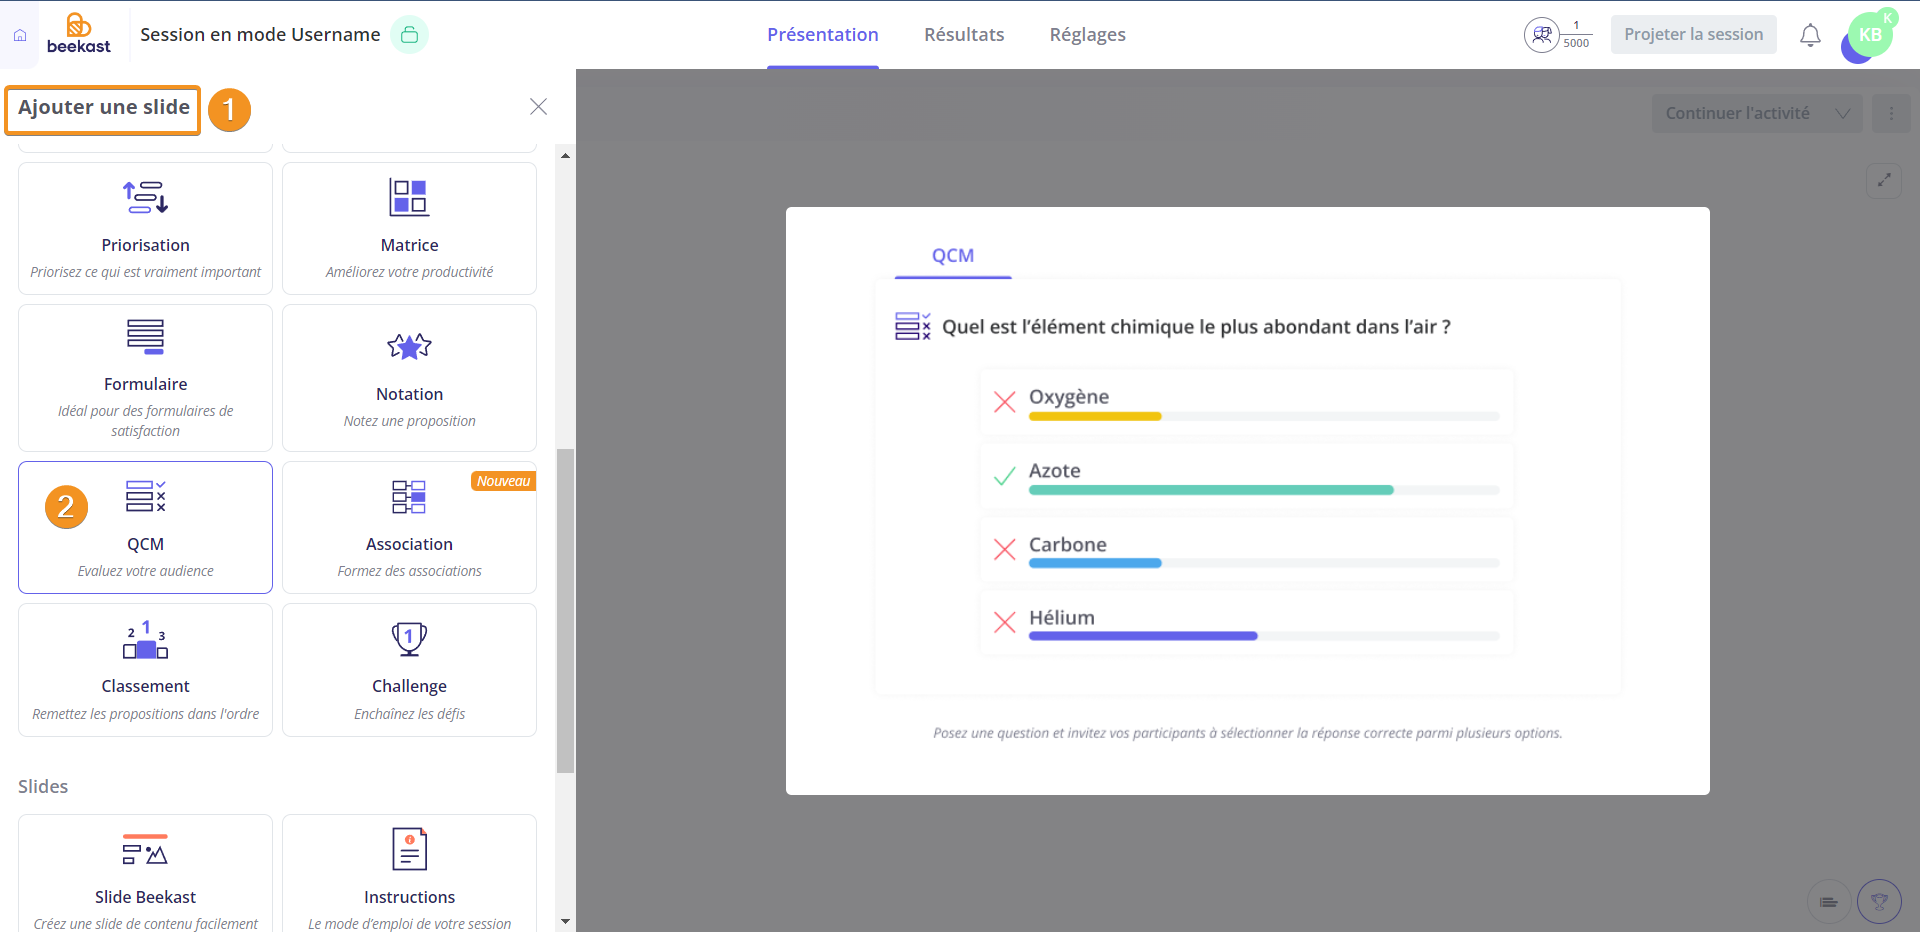Switch to the Résultats tab
The image size is (1920, 932).
click(x=963, y=35)
